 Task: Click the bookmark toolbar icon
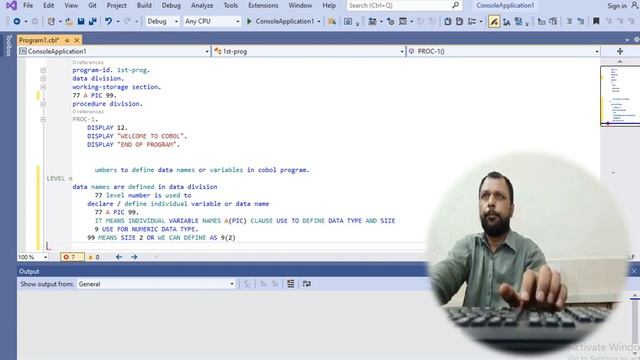596,21
